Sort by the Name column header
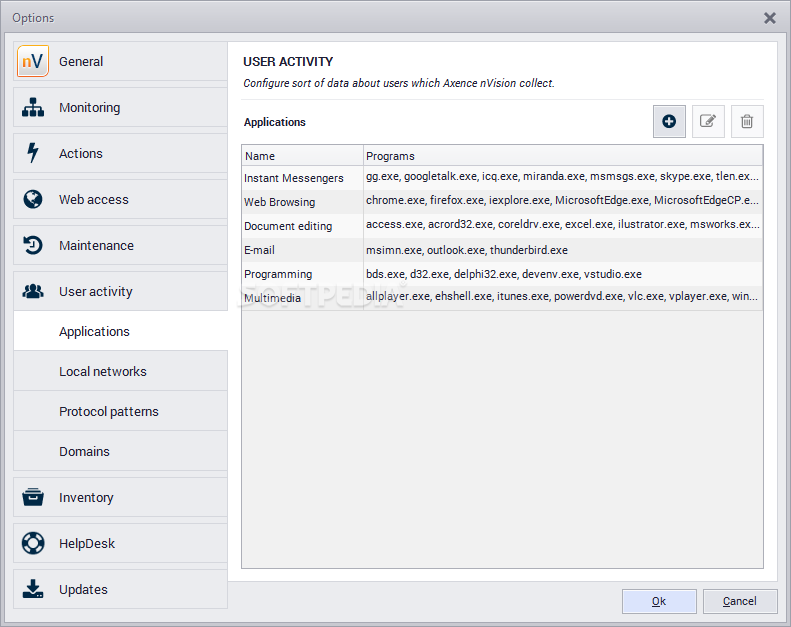Screen dimensions: 791x627 (x=303, y=156)
